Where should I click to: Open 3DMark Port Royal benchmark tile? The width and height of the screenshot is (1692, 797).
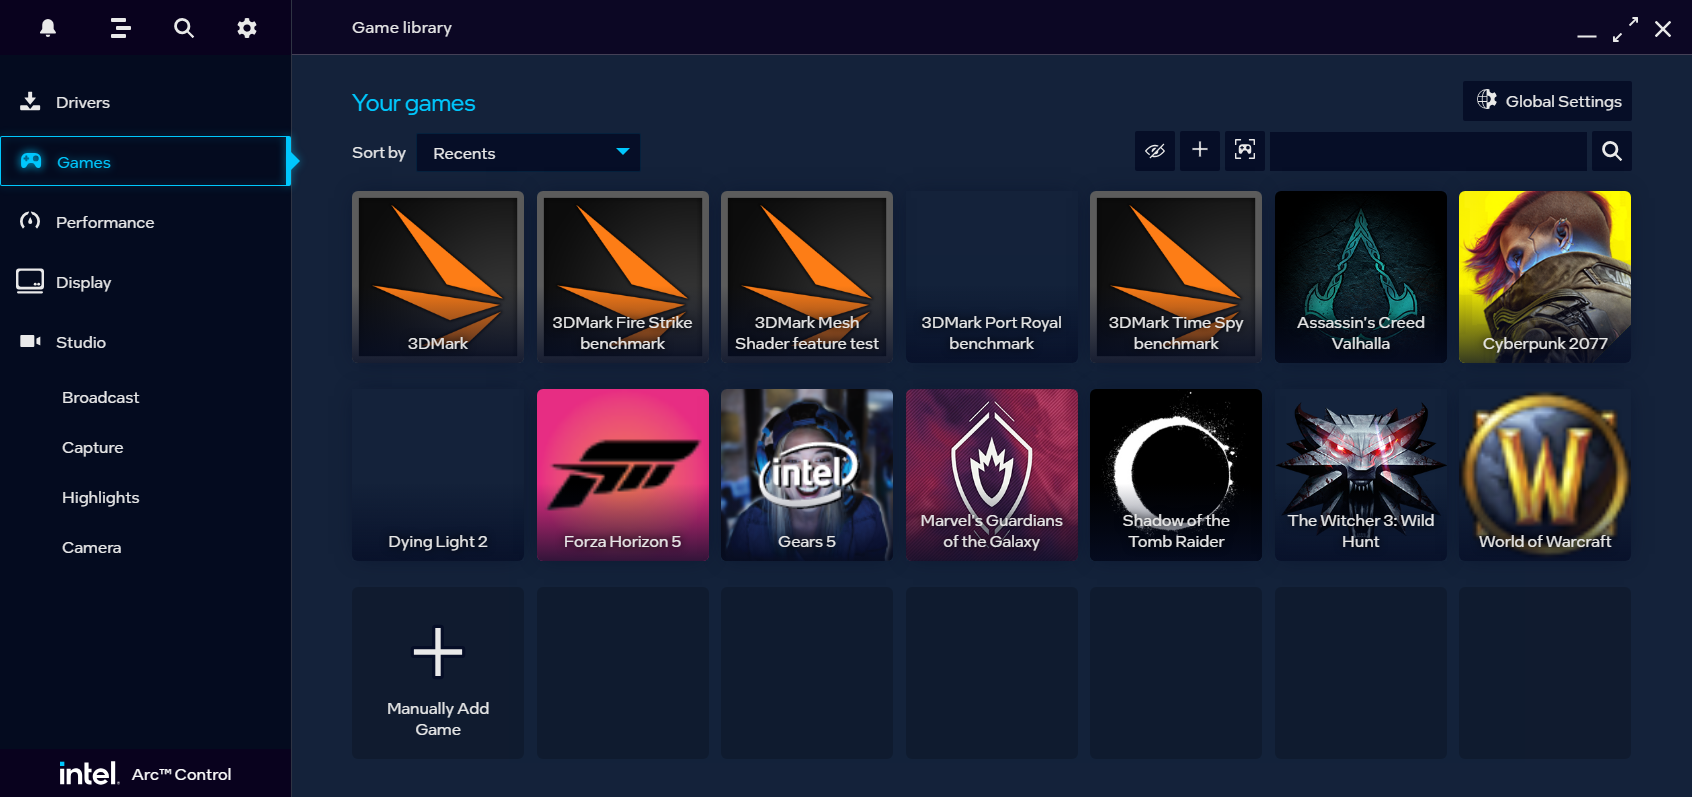pyautogui.click(x=992, y=277)
